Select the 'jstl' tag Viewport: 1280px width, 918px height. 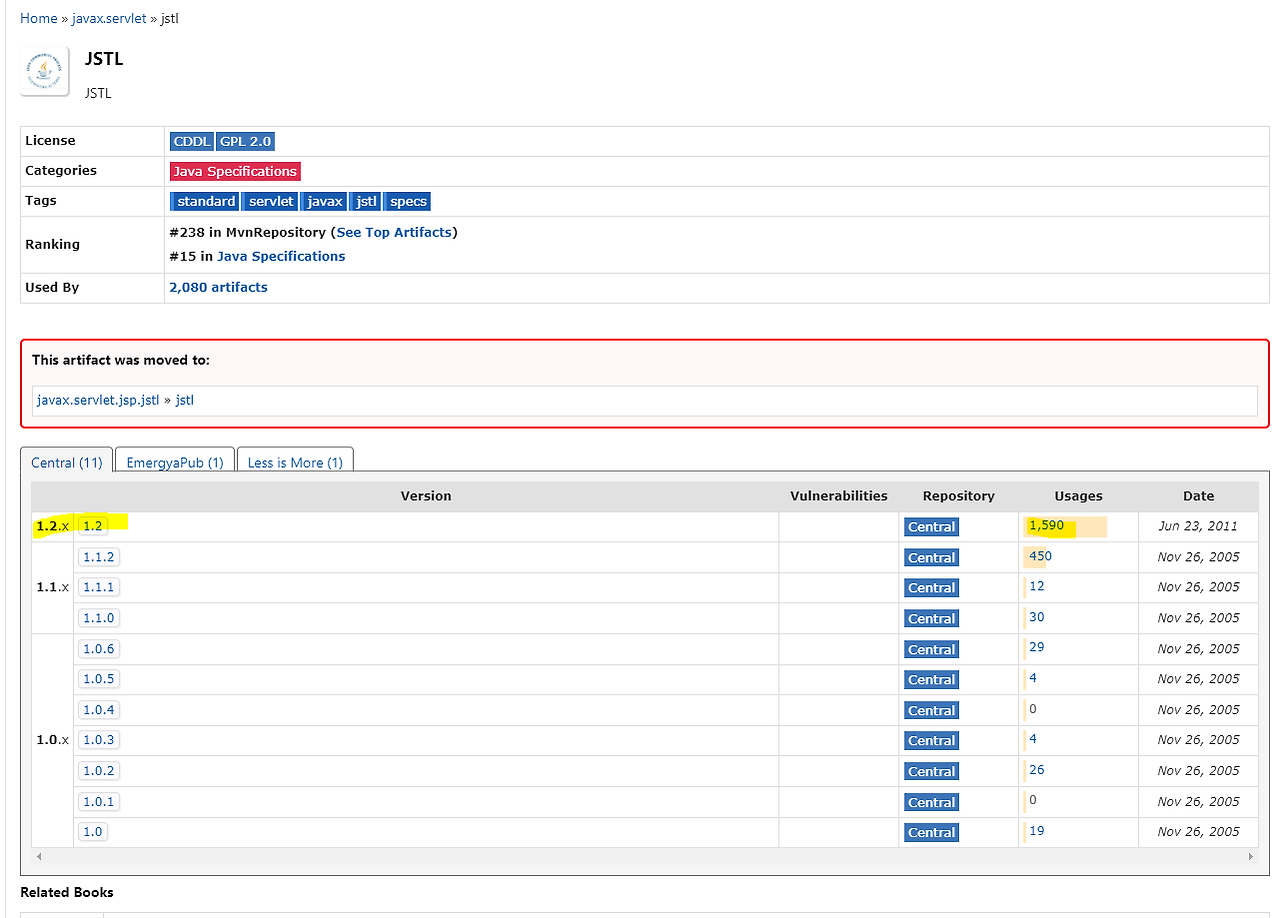366,202
